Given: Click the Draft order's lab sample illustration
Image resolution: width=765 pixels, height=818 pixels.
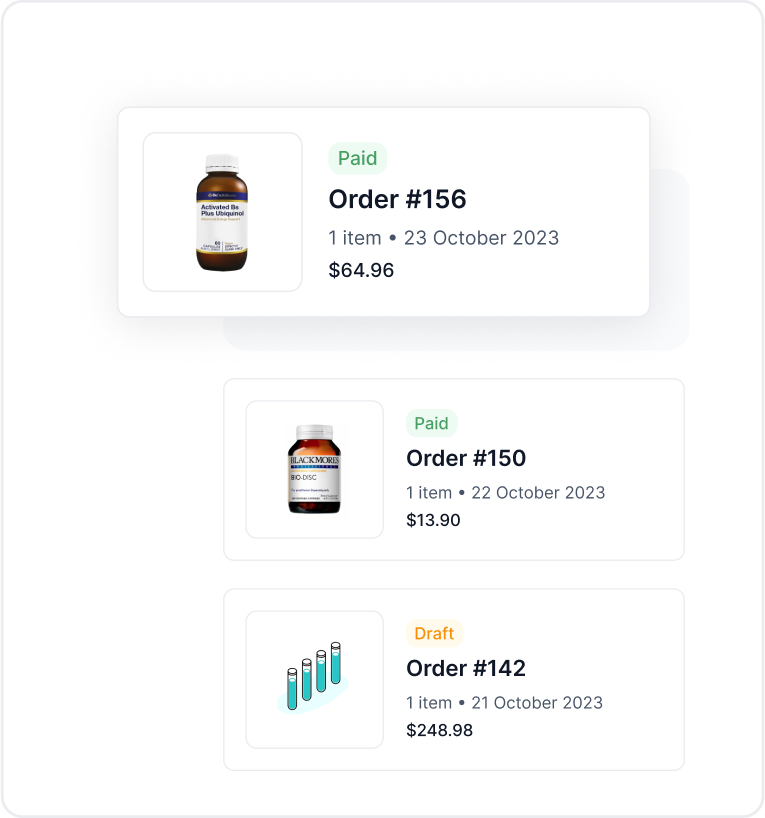Looking at the screenshot, I should [x=313, y=677].
